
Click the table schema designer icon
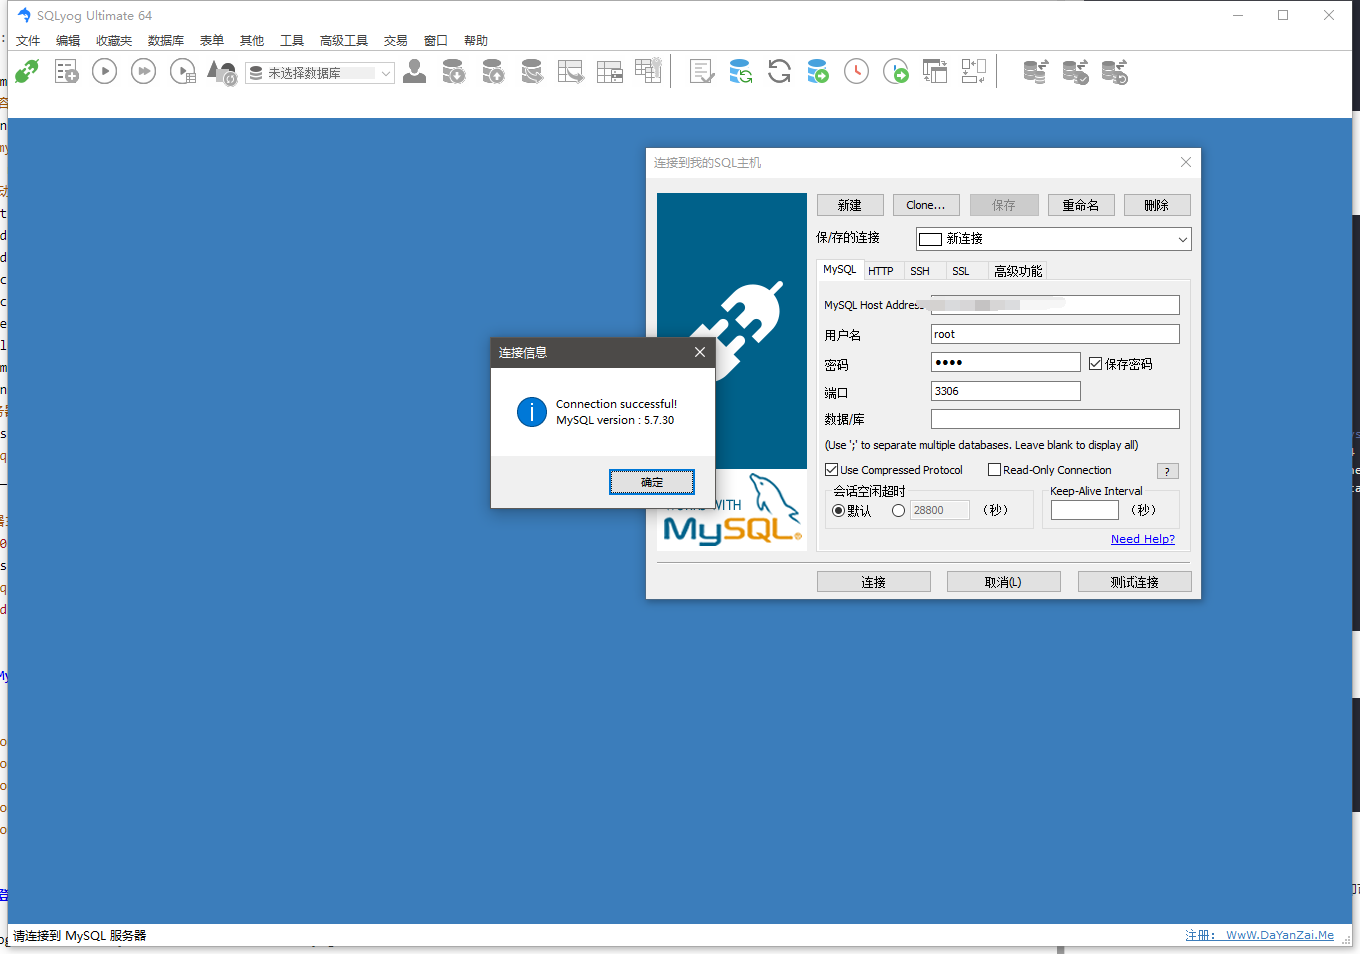[x=610, y=72]
